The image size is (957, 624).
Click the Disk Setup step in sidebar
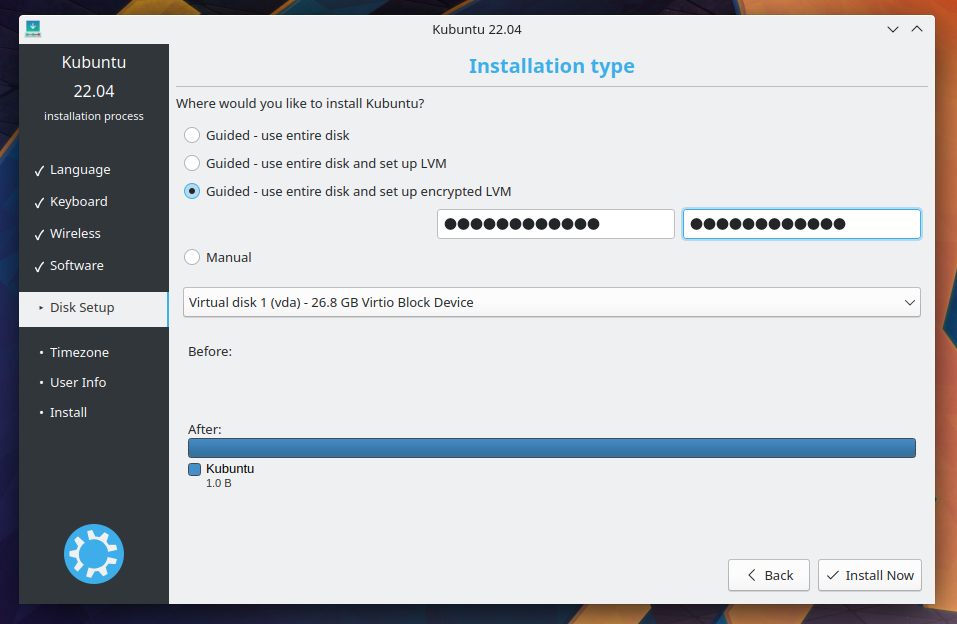[x=93, y=308]
